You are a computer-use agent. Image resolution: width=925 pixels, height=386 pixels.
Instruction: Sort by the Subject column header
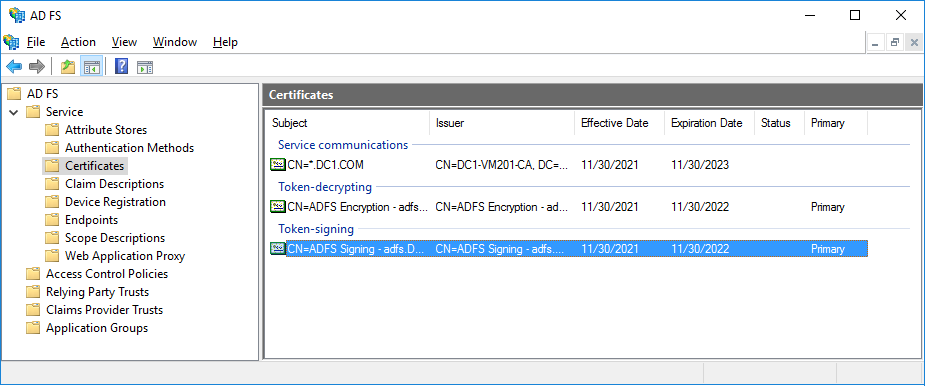348,123
